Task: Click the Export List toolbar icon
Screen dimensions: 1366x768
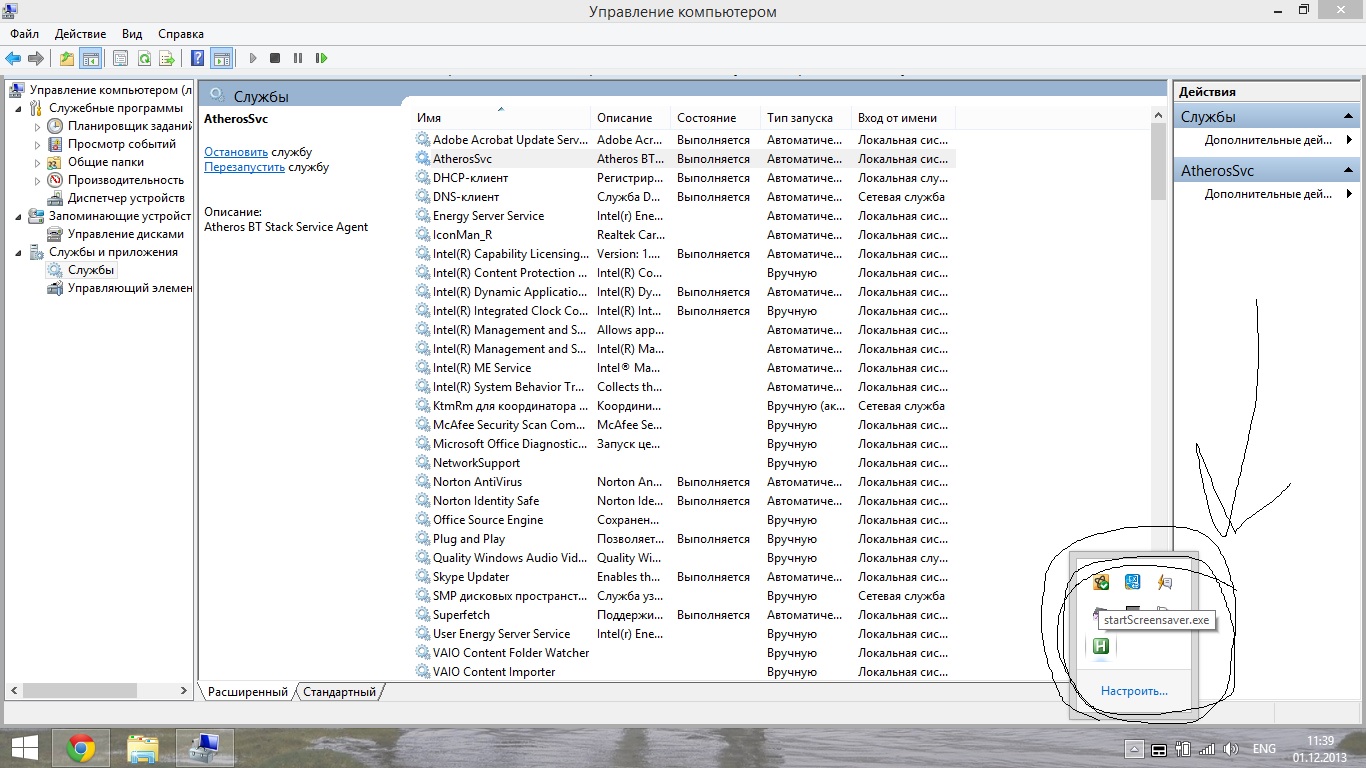Action: click(167, 58)
